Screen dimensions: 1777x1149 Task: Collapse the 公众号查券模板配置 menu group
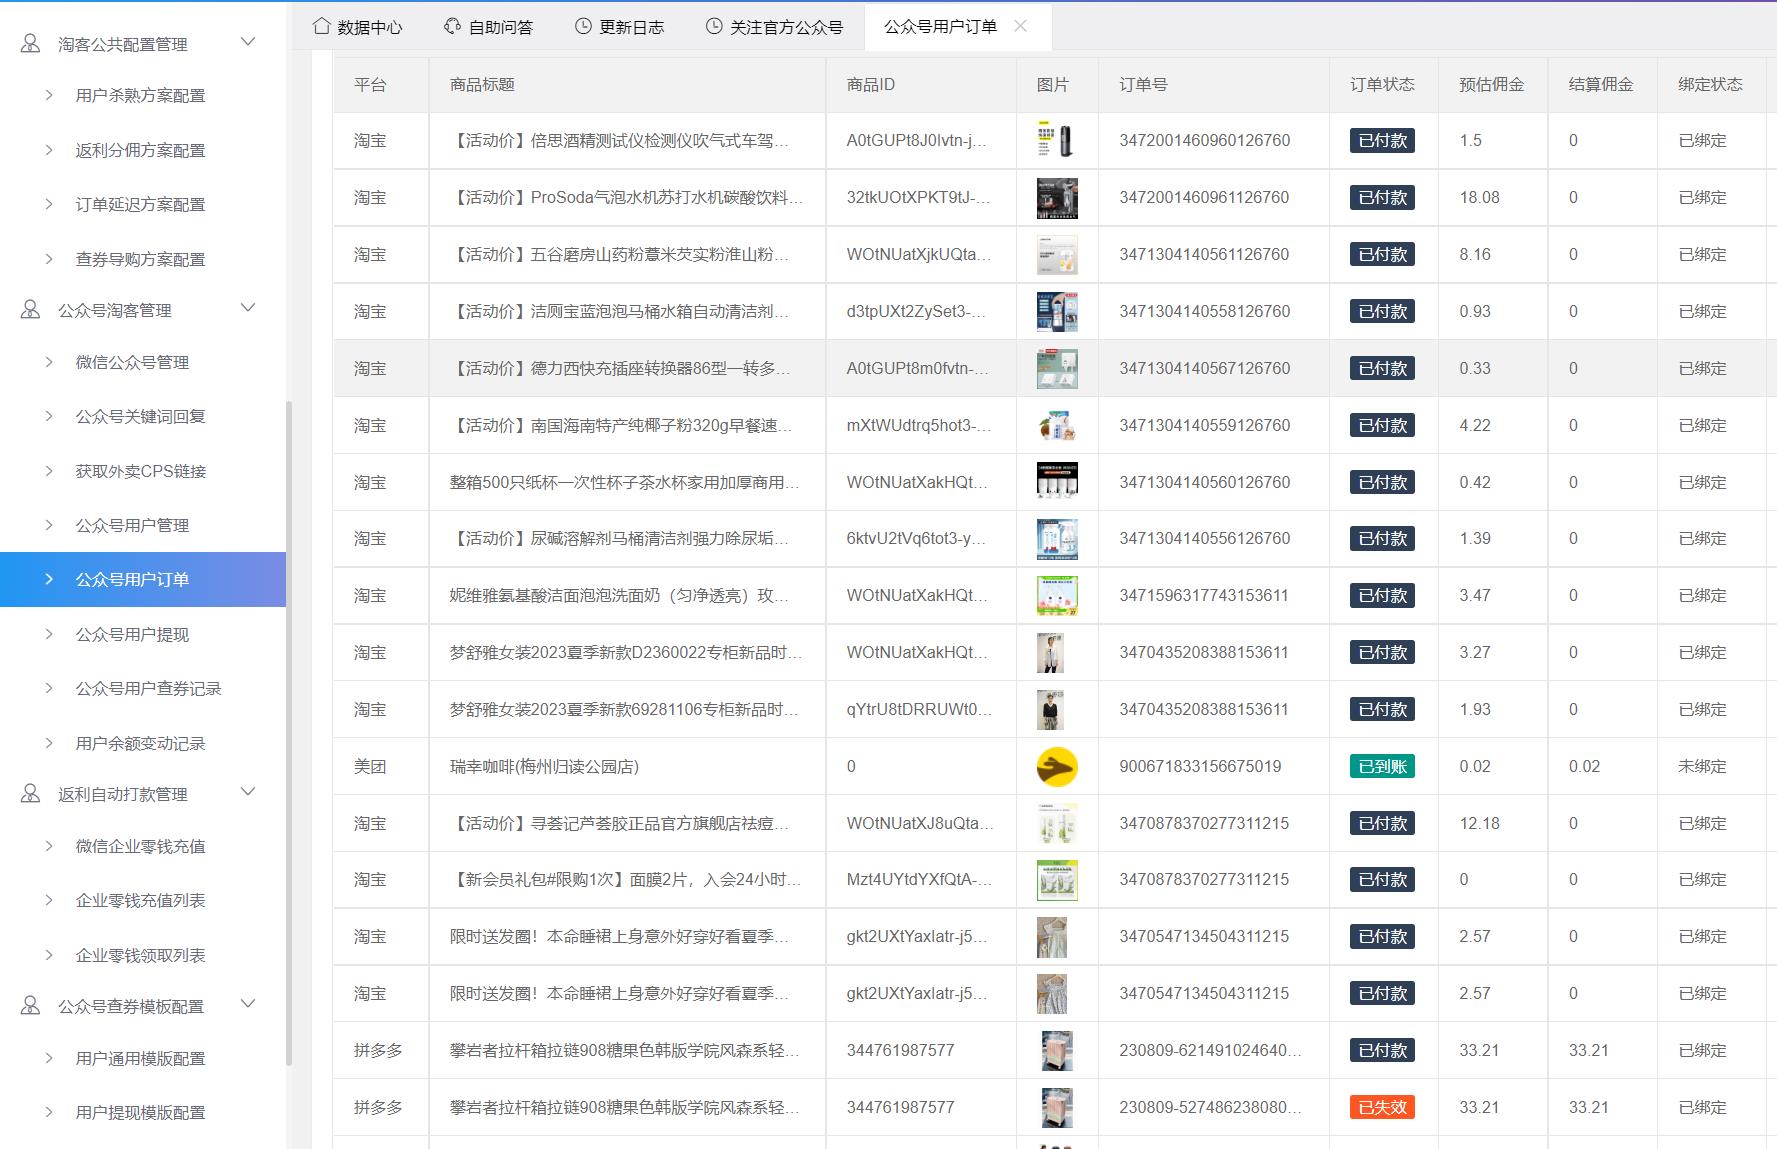(x=249, y=1004)
